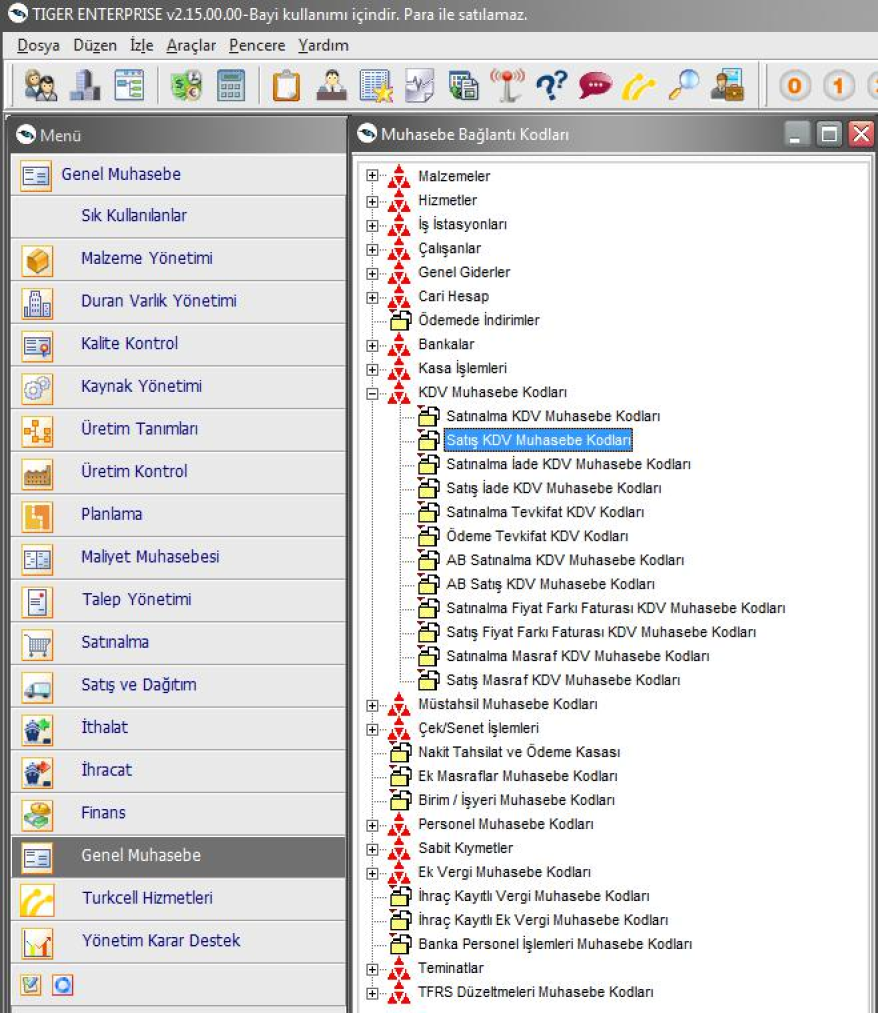Image resolution: width=878 pixels, height=1013 pixels.
Task: Open the Araçlar menu
Action: pos(191,45)
